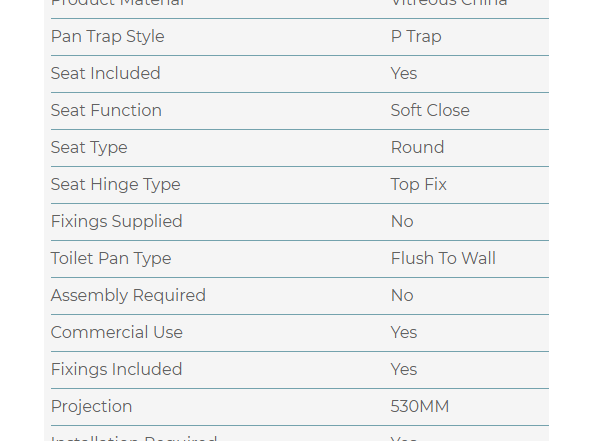Click the "Fixings Supplied" label

point(116,222)
